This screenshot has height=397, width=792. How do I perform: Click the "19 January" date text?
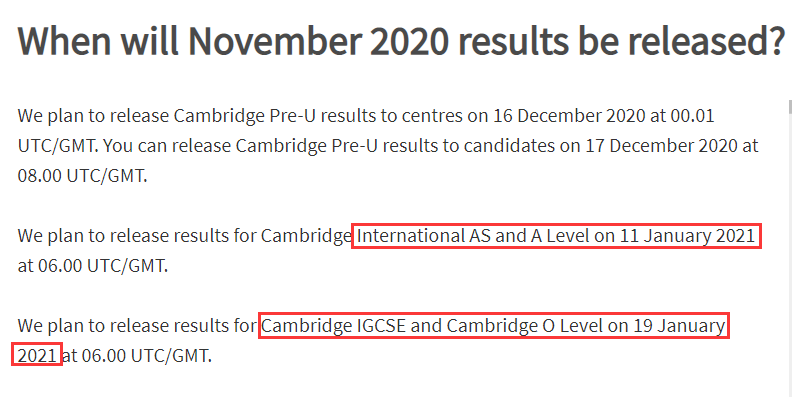pyautogui.click(x=679, y=326)
